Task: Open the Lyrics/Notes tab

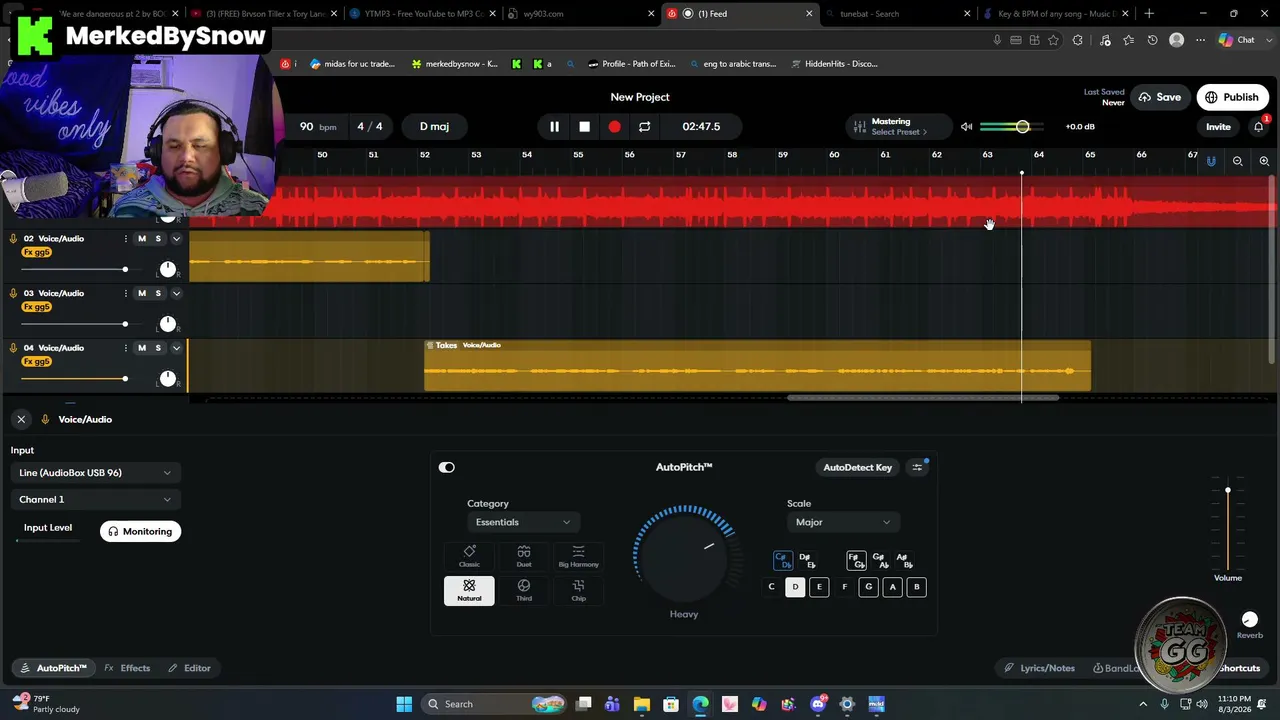Action: (1040, 668)
